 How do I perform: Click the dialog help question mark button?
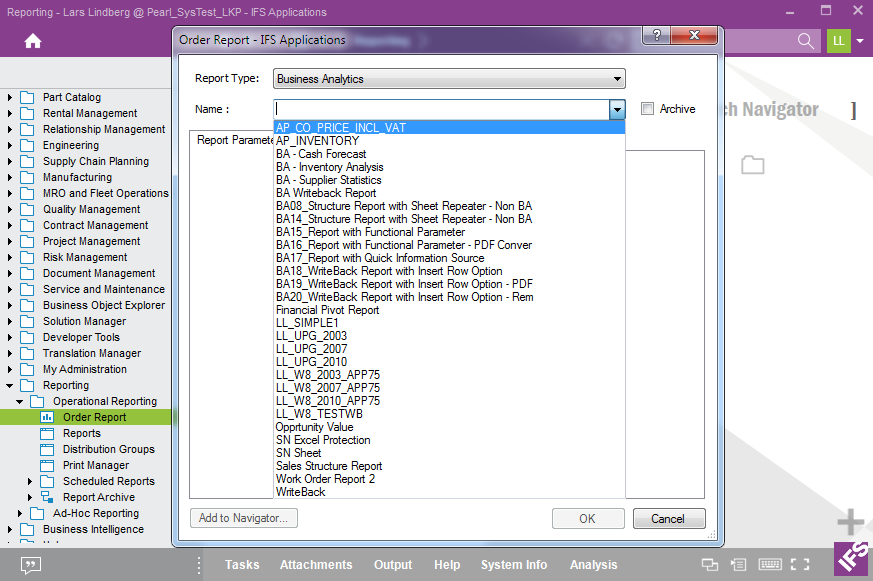657,35
